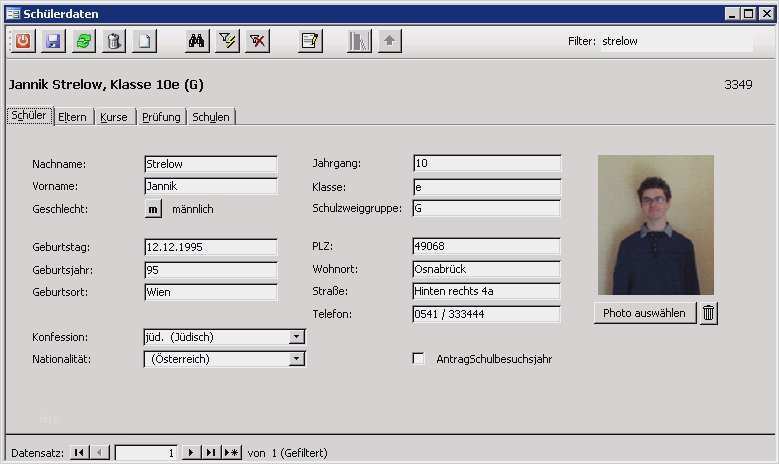Image resolution: width=779 pixels, height=464 pixels.
Task: Open the notes/edit form icon
Action: (310, 41)
